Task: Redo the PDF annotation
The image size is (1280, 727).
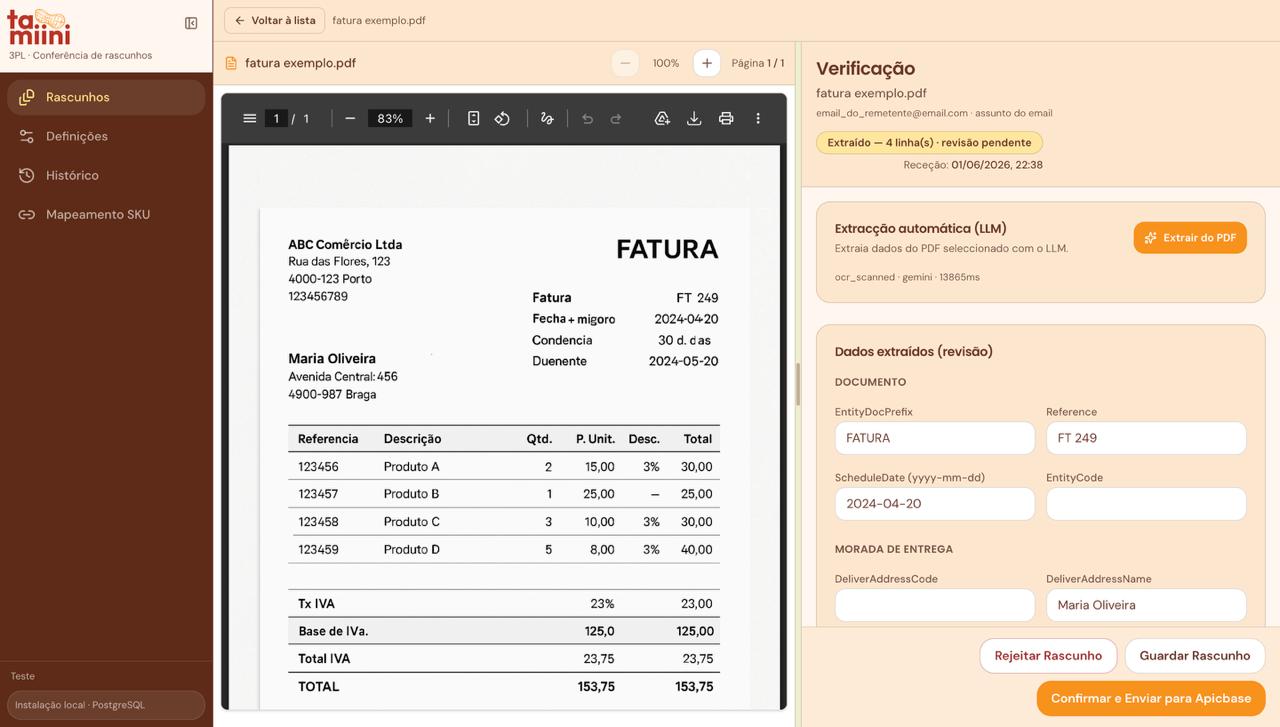Action: [616, 118]
